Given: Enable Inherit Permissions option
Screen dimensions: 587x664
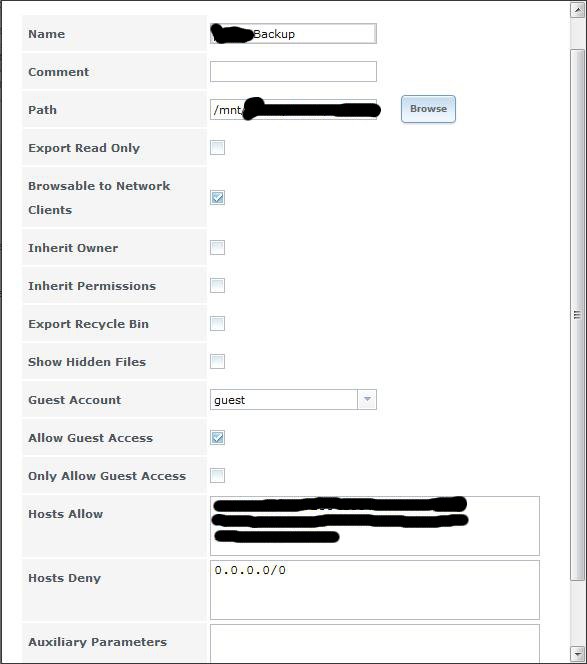Looking at the screenshot, I should pyautogui.click(x=217, y=285).
